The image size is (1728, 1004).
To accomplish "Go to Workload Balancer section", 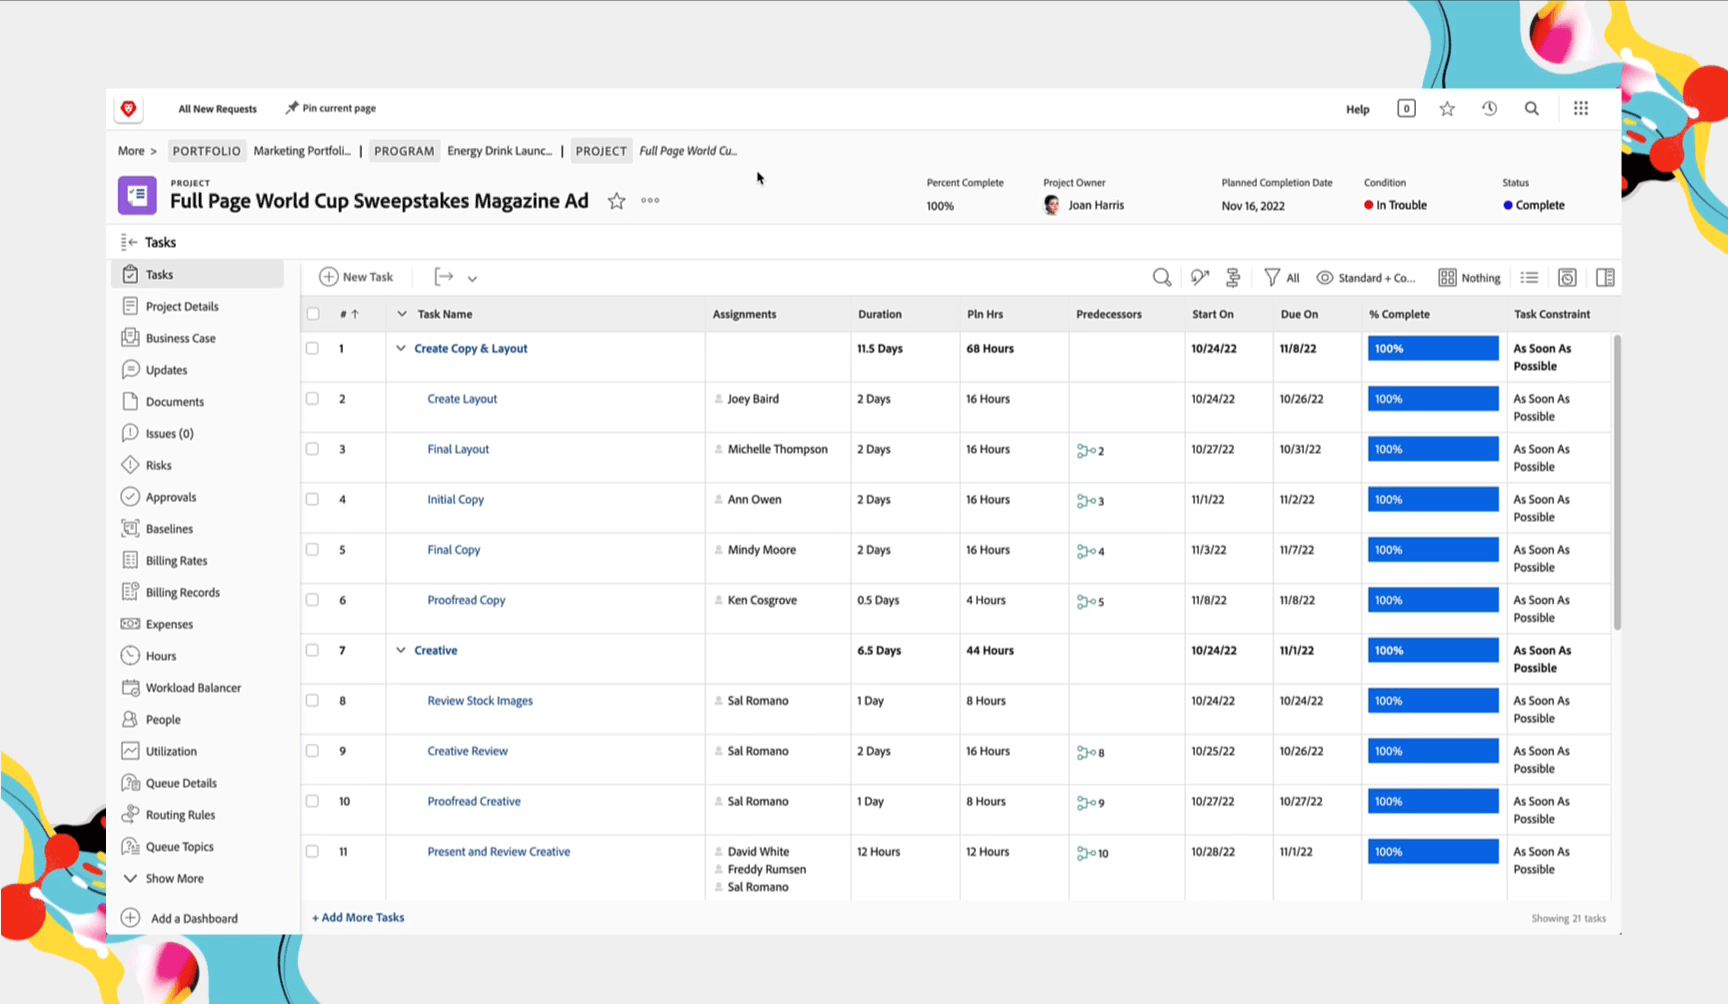I will pos(192,688).
